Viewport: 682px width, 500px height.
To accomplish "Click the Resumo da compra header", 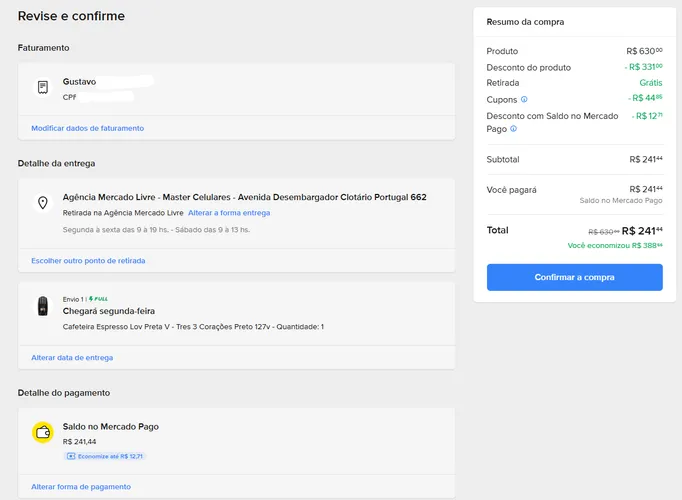I will tap(525, 22).
